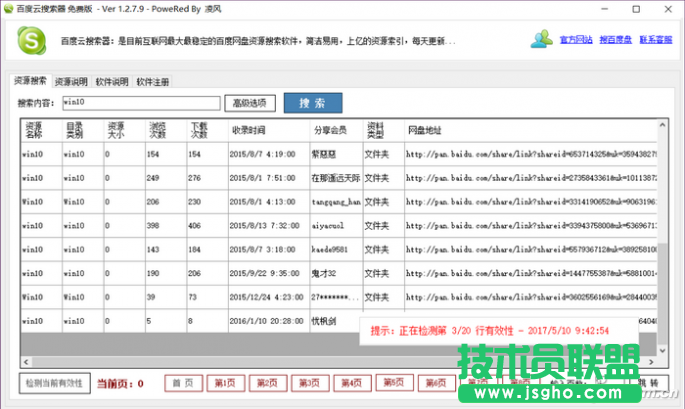Sort by 资料类型 column header
Screen dimensions: 685x409
pyautogui.click(x=383, y=130)
